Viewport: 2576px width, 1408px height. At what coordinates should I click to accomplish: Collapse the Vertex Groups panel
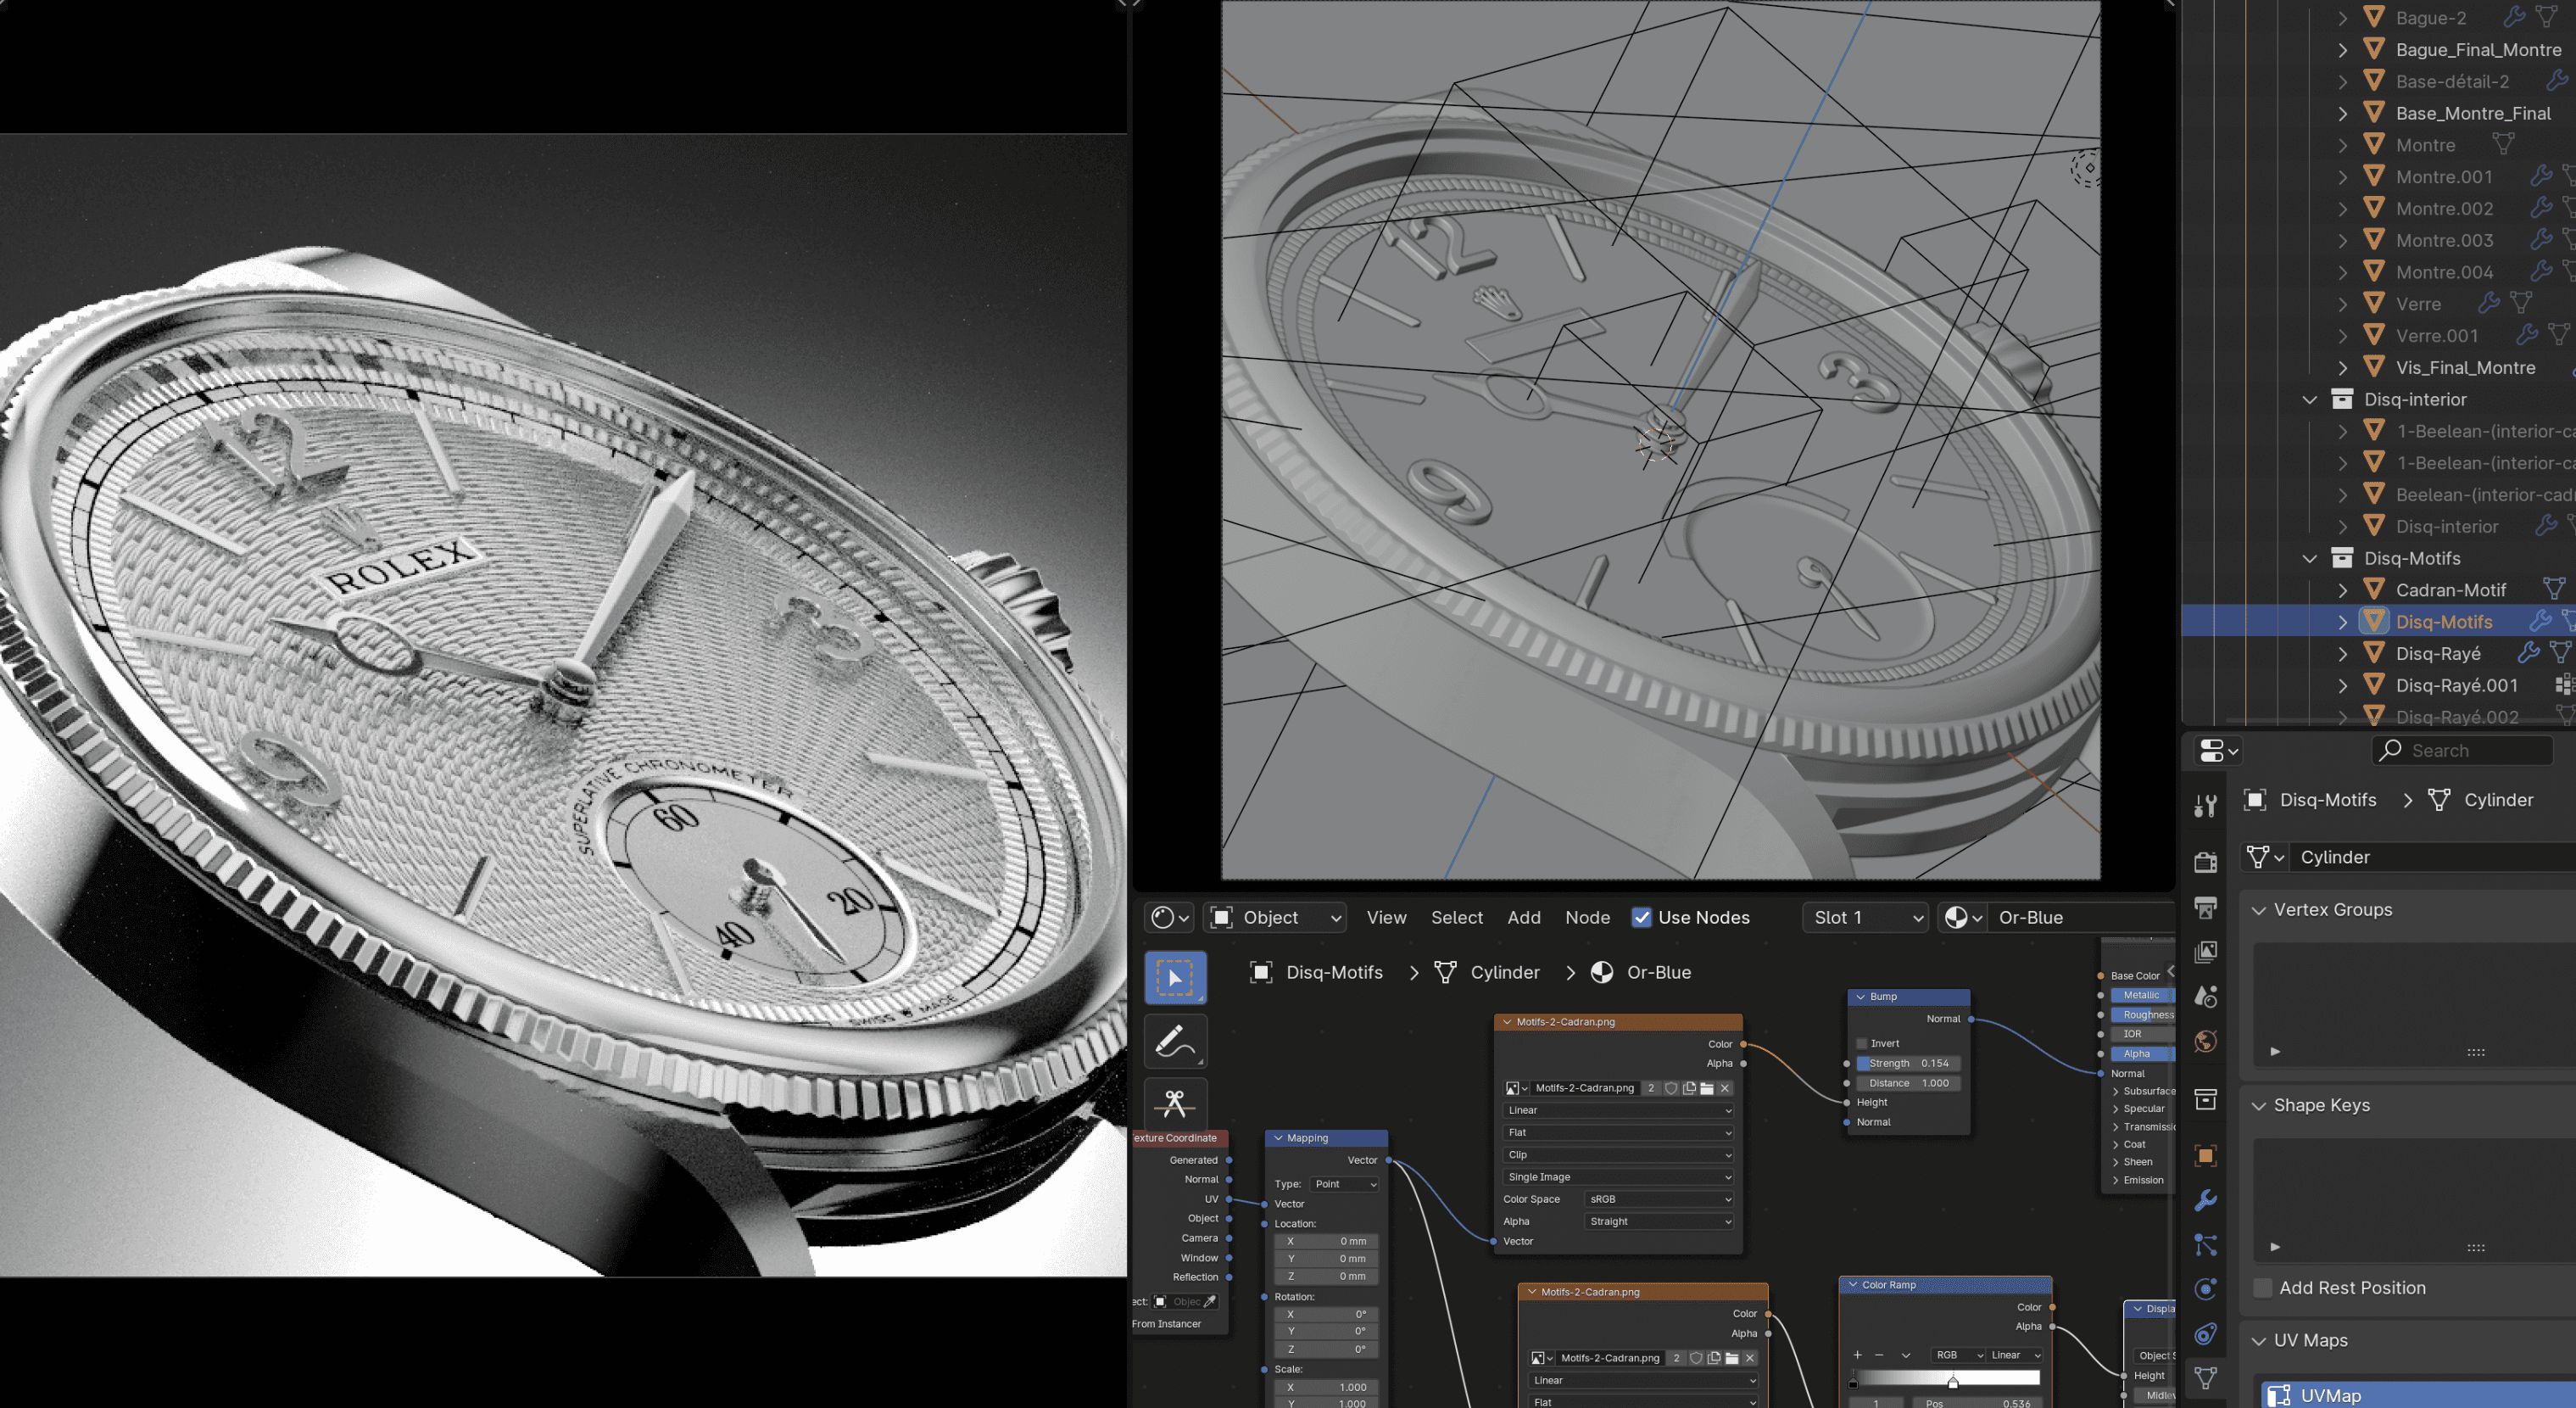[2259, 910]
